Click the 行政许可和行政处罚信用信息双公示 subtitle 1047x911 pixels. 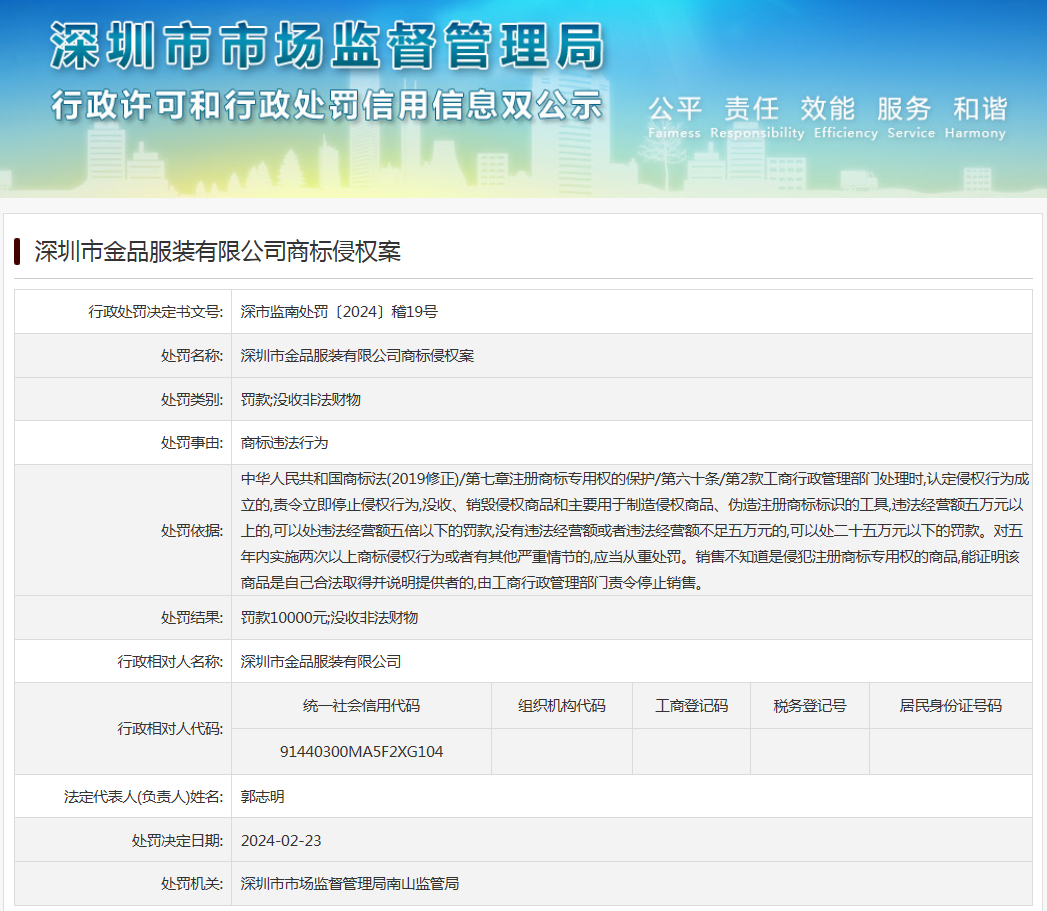tap(327, 106)
